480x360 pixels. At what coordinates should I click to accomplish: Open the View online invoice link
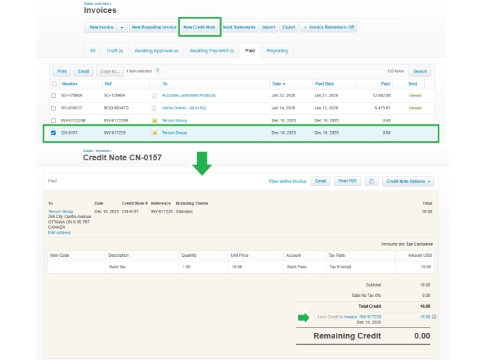click(x=287, y=181)
